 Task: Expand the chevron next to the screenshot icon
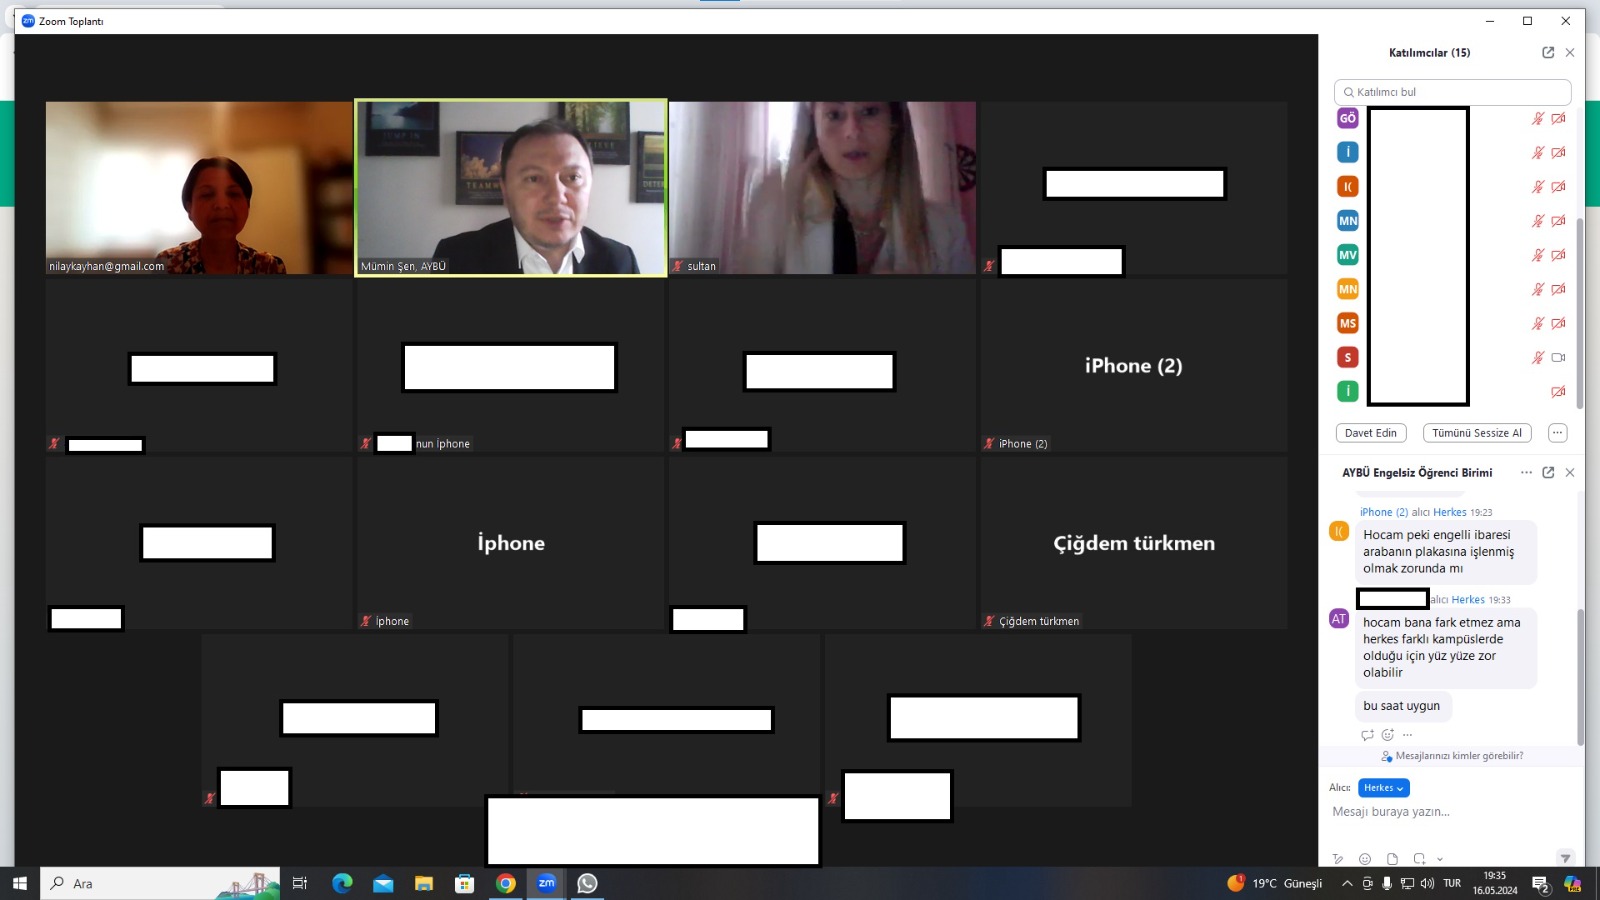coord(1440,858)
